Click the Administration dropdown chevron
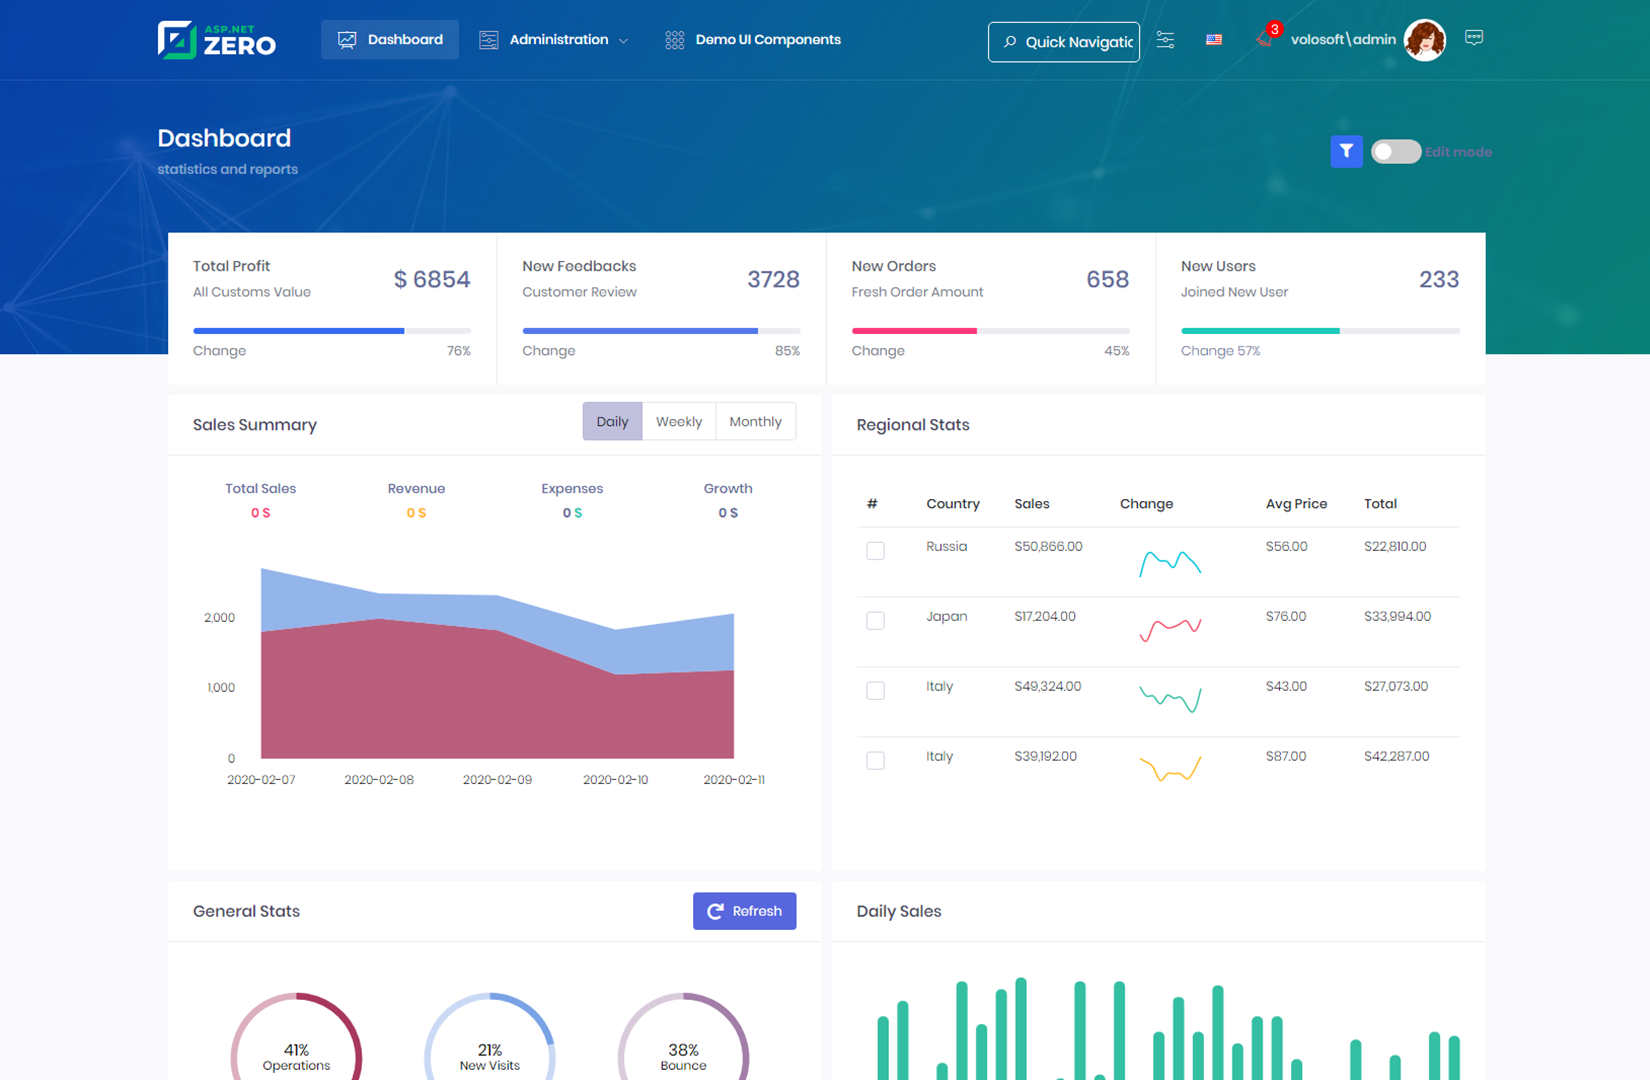1650x1080 pixels. coord(623,41)
